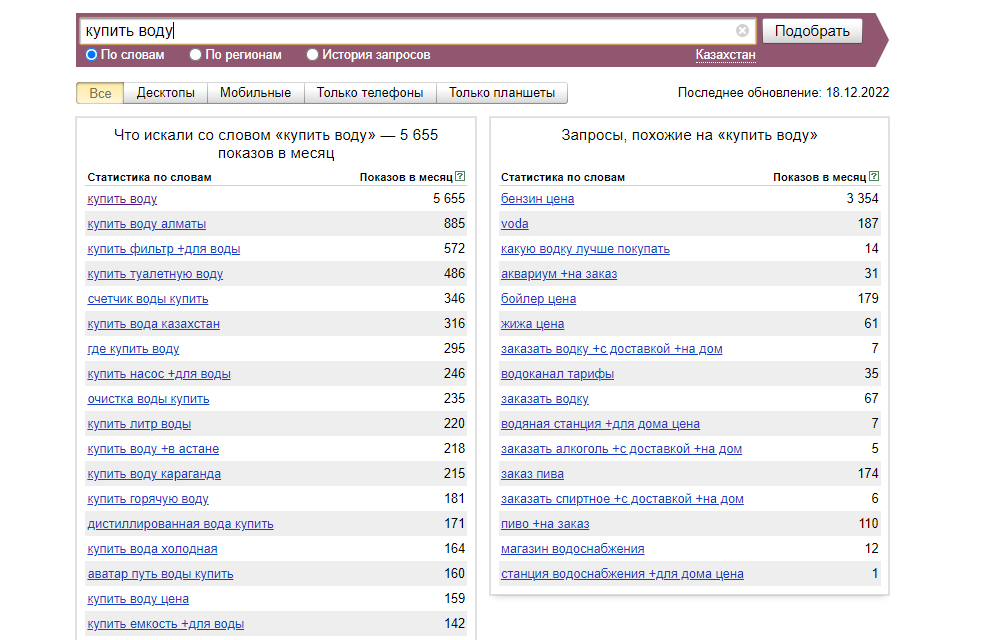Image resolution: width=1008 pixels, height=640 pixels.
Task: Open 'купить фильтр +для воды' link
Action: [x=164, y=249]
